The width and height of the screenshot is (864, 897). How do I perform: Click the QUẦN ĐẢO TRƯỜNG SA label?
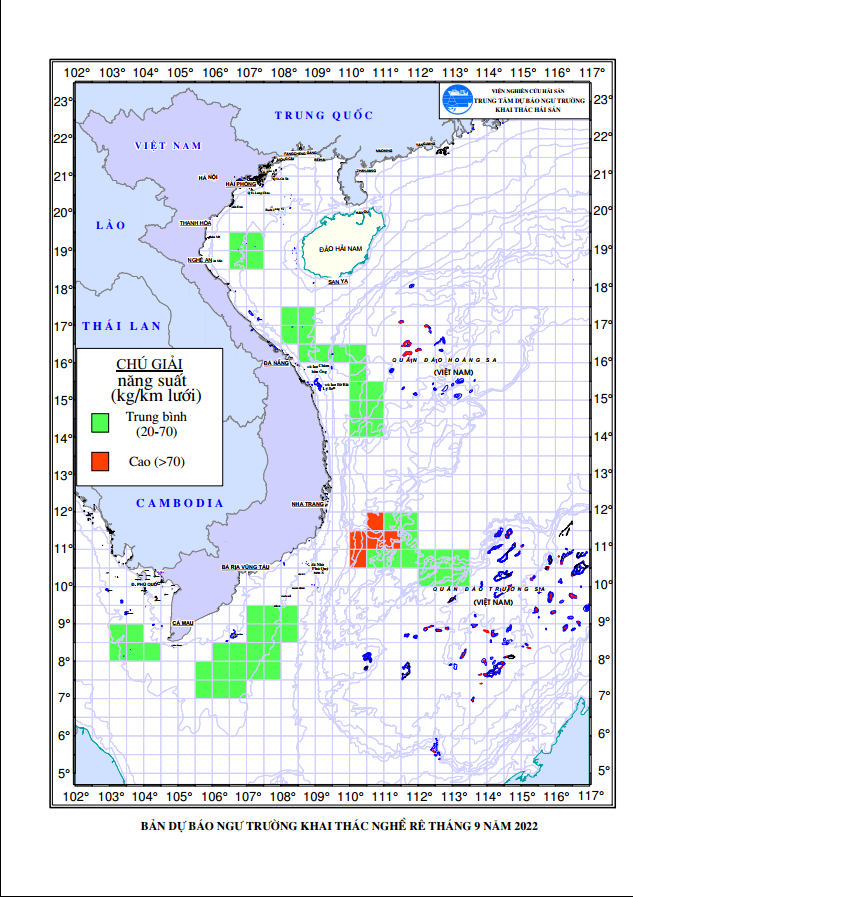(489, 589)
